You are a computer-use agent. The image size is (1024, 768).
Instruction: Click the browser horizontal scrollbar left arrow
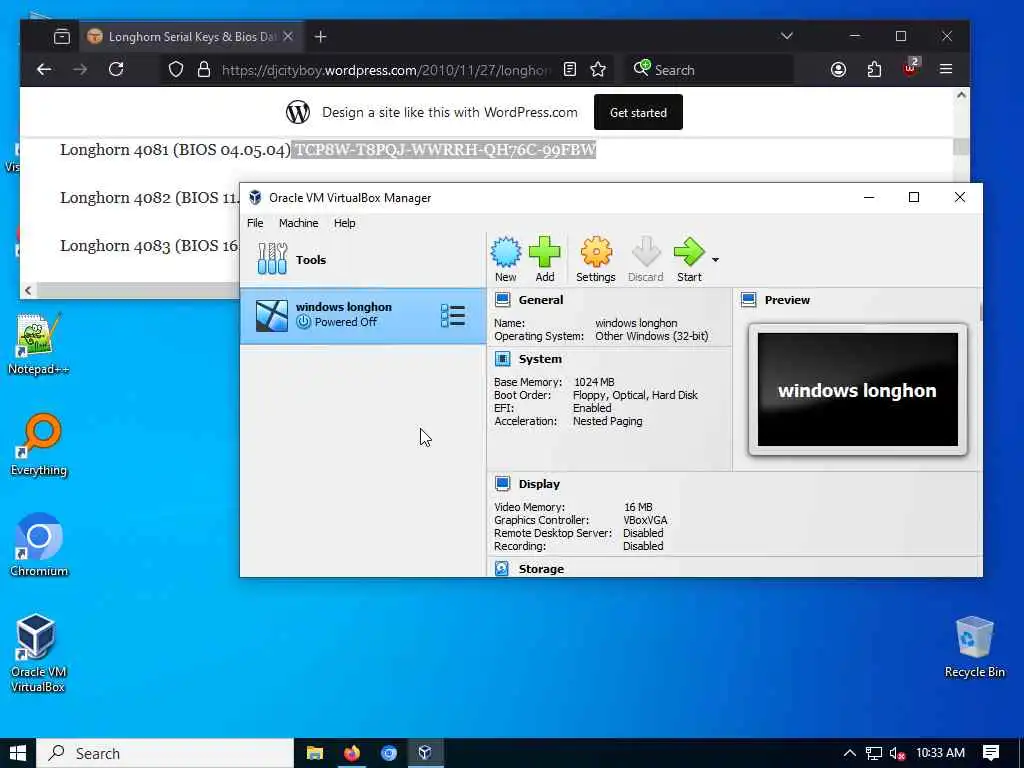pos(28,291)
